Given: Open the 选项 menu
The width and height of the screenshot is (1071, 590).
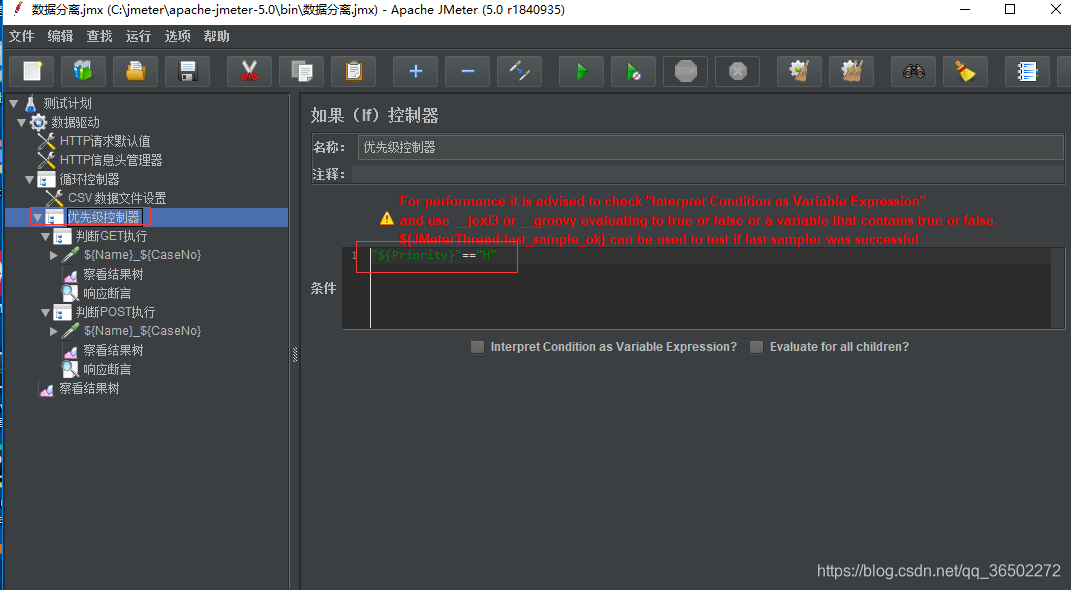Looking at the screenshot, I should (177, 36).
